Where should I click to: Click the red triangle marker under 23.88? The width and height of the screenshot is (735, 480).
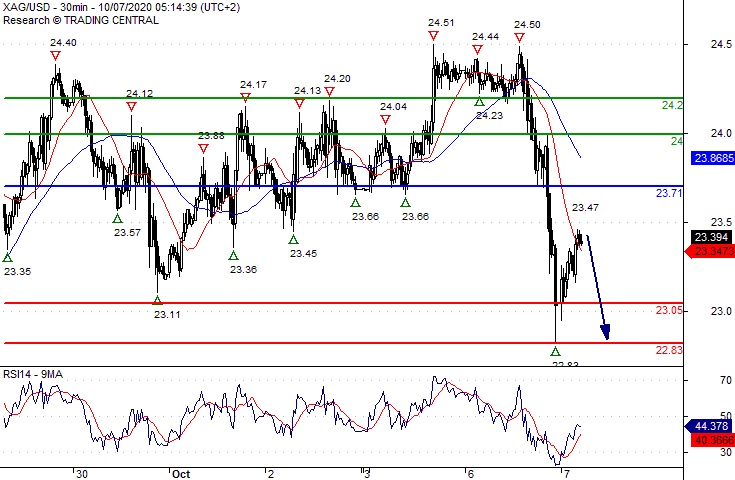pyautogui.click(x=203, y=149)
